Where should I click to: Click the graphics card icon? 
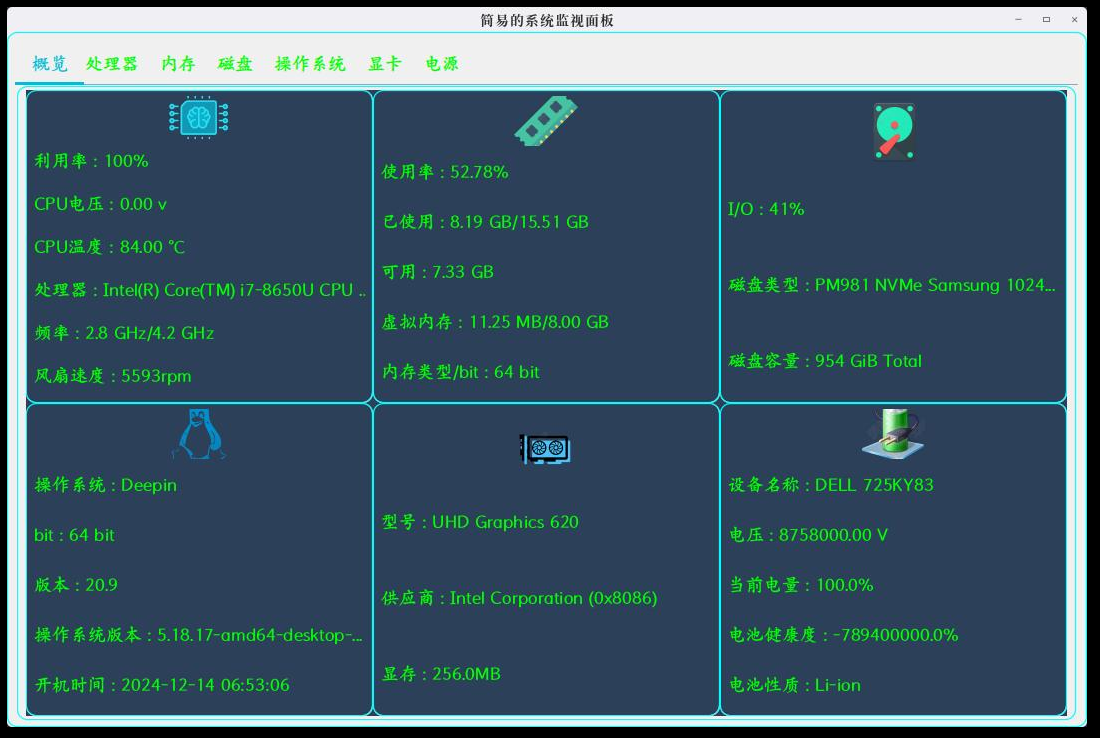coord(545,449)
